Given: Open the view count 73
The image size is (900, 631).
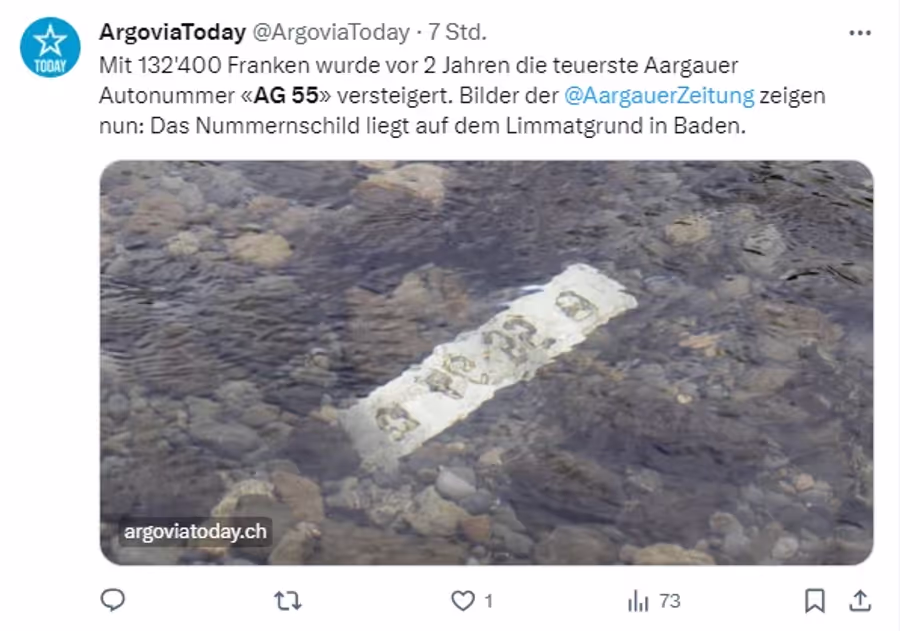Looking at the screenshot, I should [669, 601].
